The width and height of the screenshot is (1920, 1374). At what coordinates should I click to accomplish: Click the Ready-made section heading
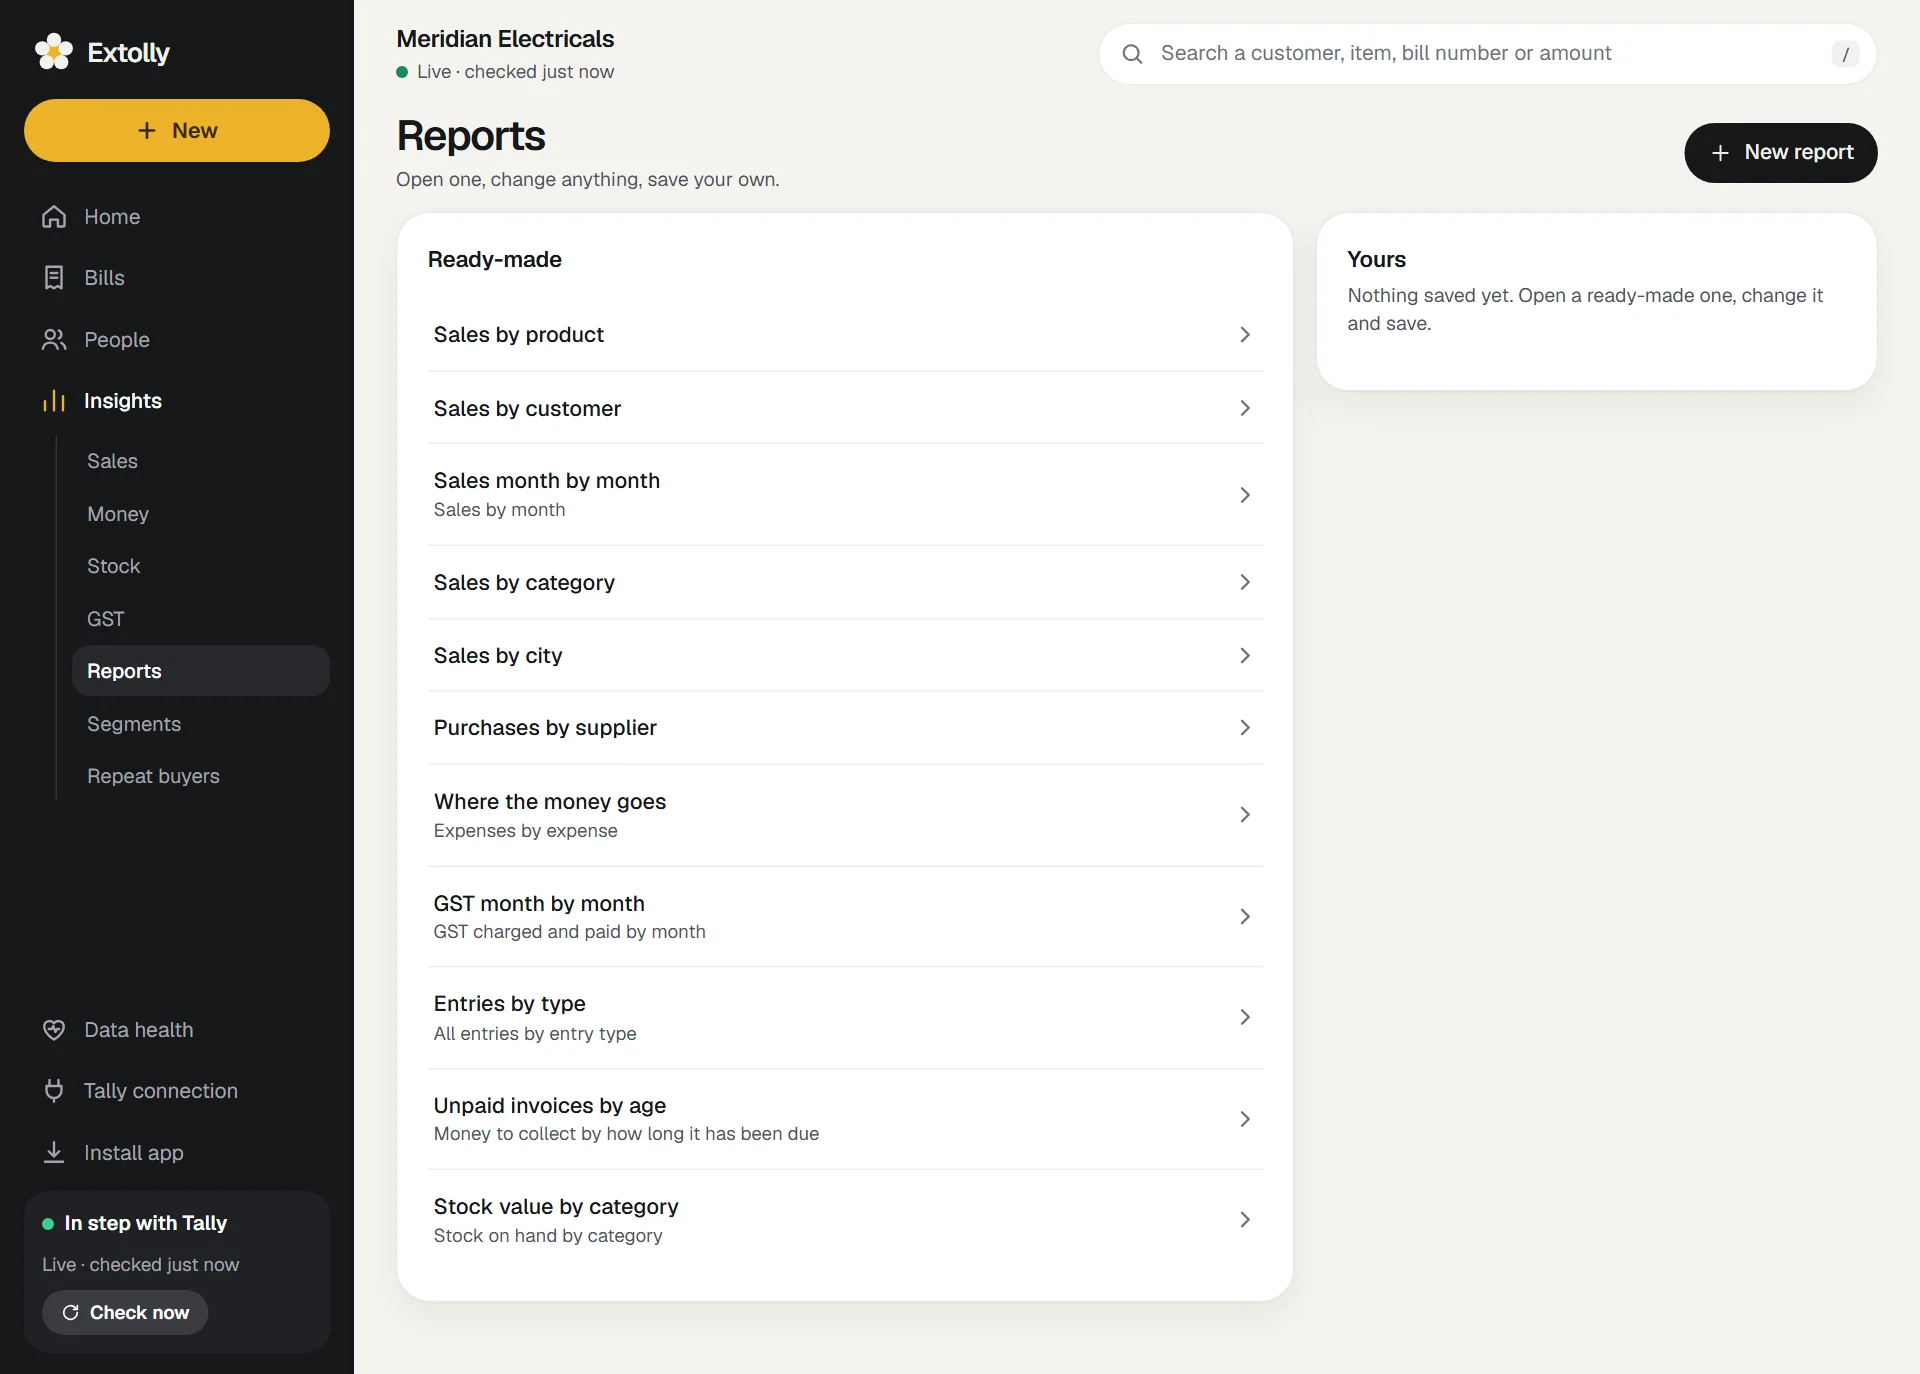tap(495, 260)
